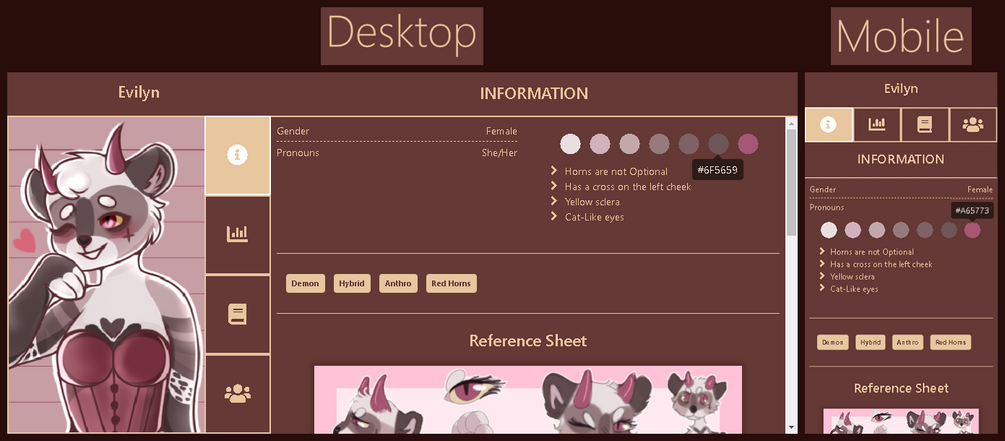Click 'Yellow sclera' in Desktop list

[592, 202]
